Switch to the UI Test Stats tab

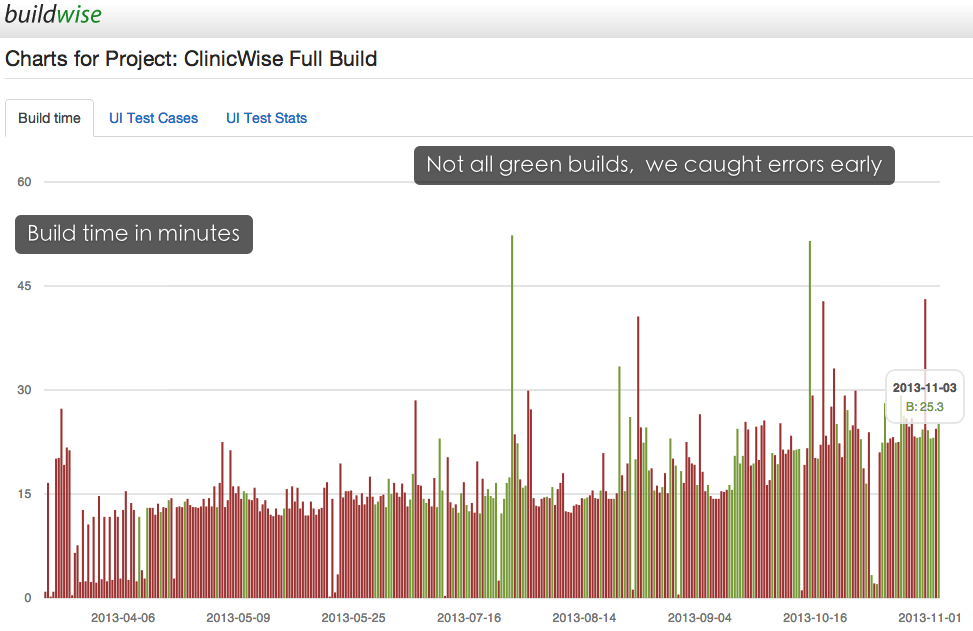point(266,118)
